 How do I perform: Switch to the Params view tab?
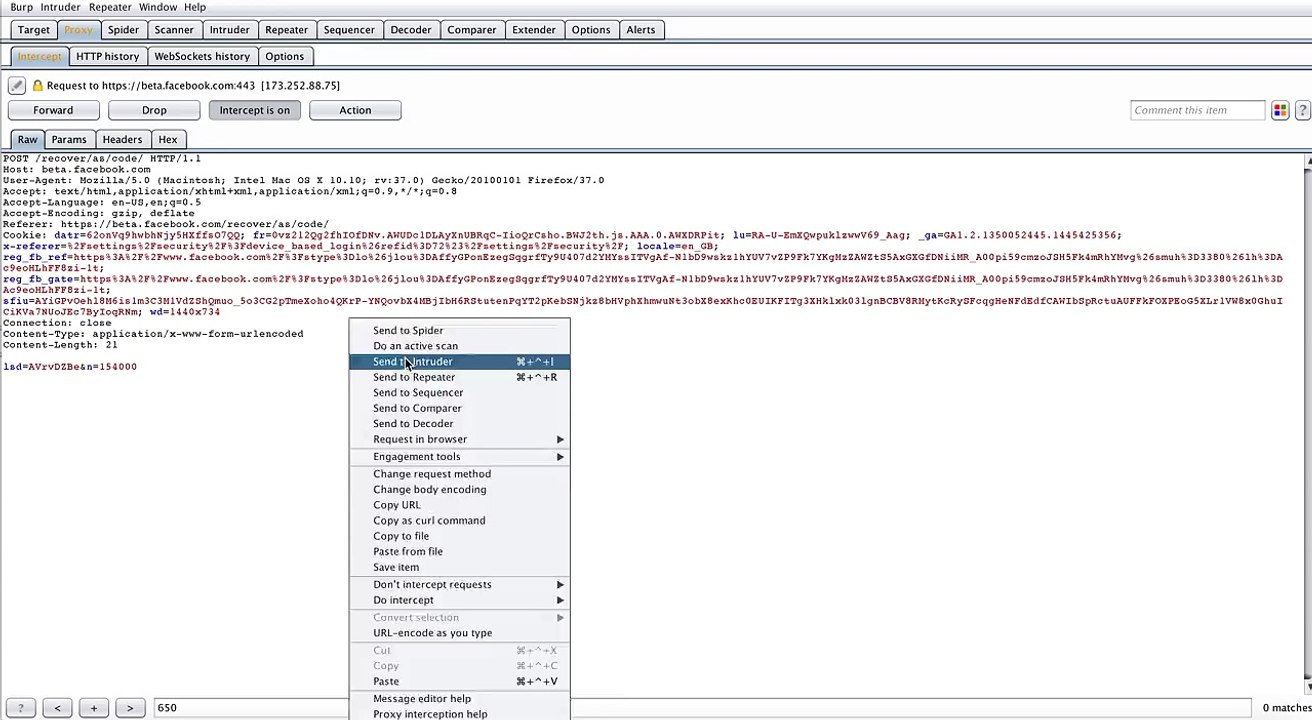(x=69, y=140)
